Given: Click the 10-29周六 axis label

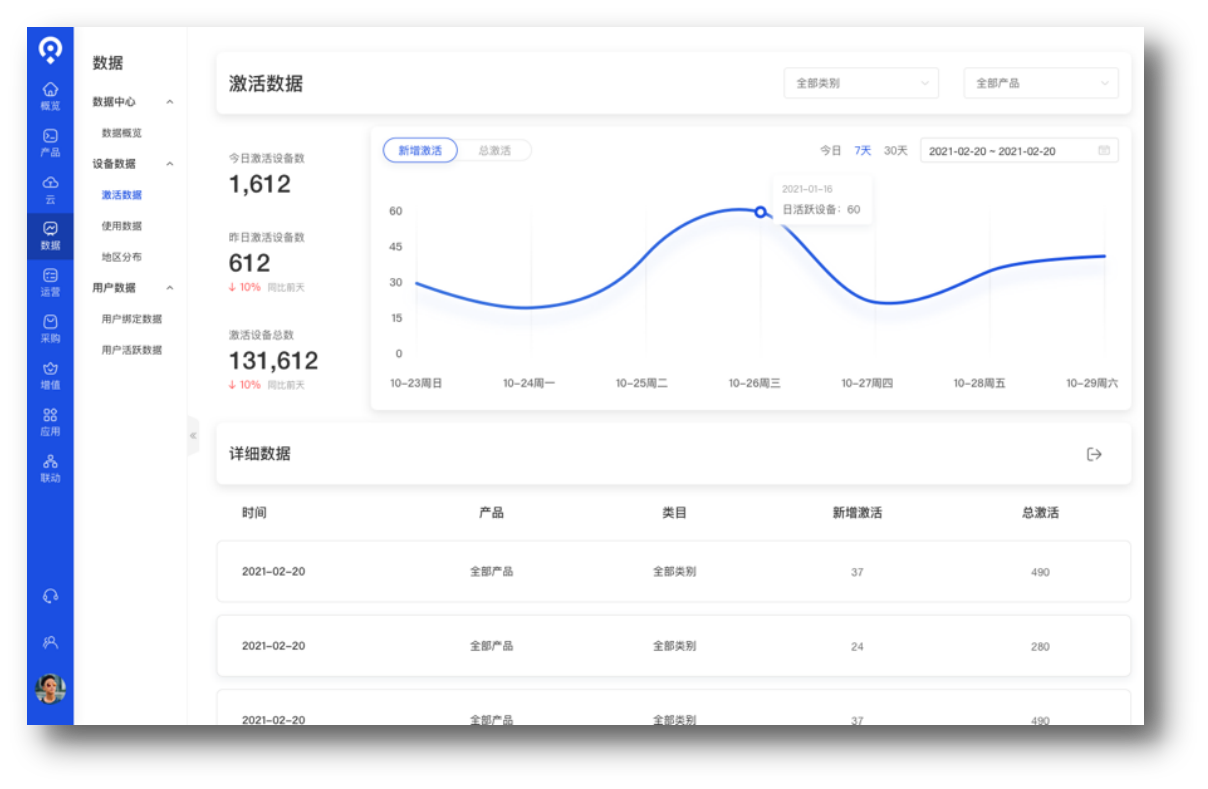Looking at the screenshot, I should pyautogui.click(x=1092, y=383).
